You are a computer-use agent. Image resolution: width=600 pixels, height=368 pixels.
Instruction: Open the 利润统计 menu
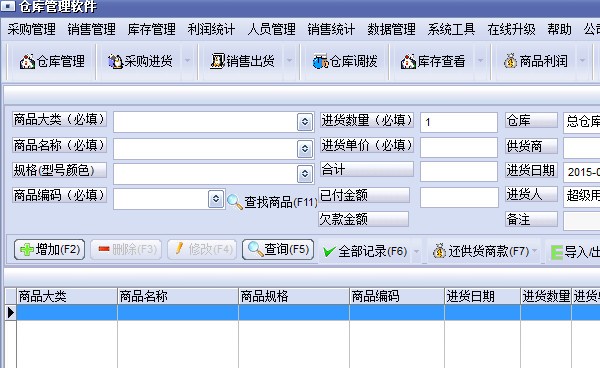(211, 29)
